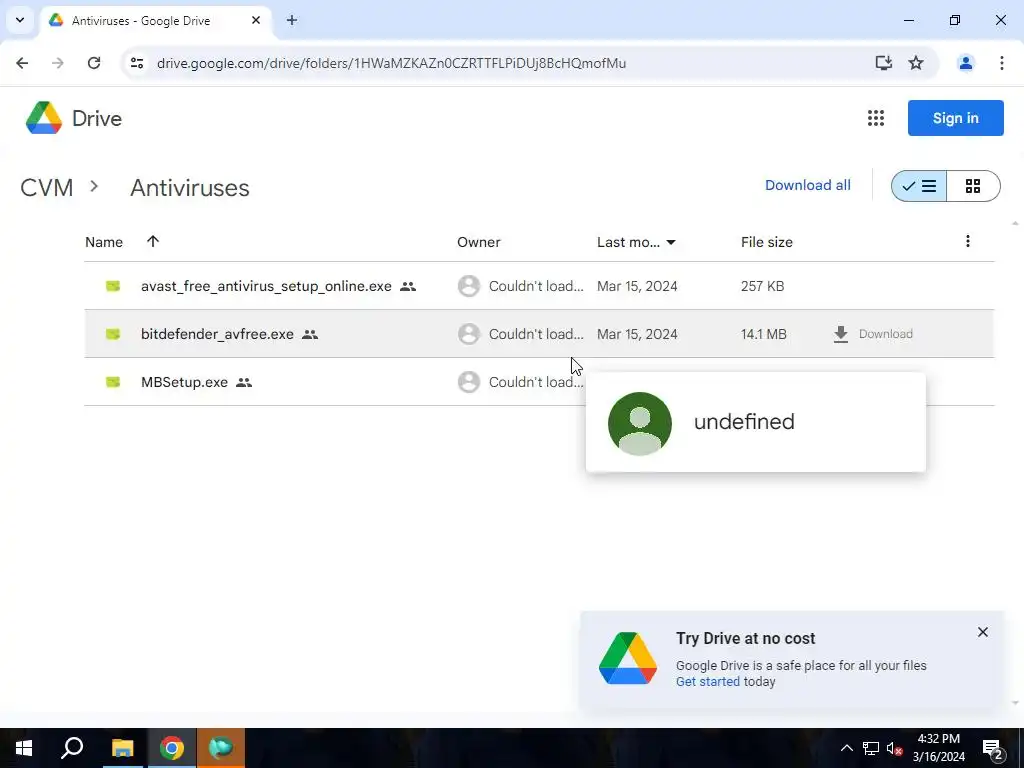Reverse sort direction arrow next to Name
The width and height of the screenshot is (1024, 768).
[153, 241]
